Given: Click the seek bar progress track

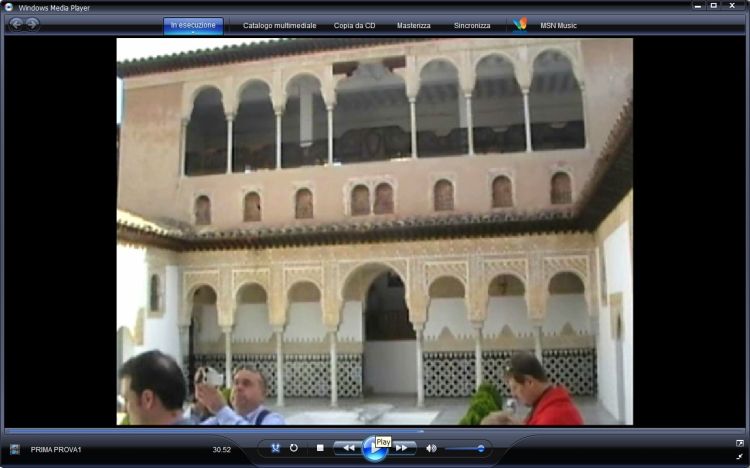Looking at the screenshot, I should [375, 432].
